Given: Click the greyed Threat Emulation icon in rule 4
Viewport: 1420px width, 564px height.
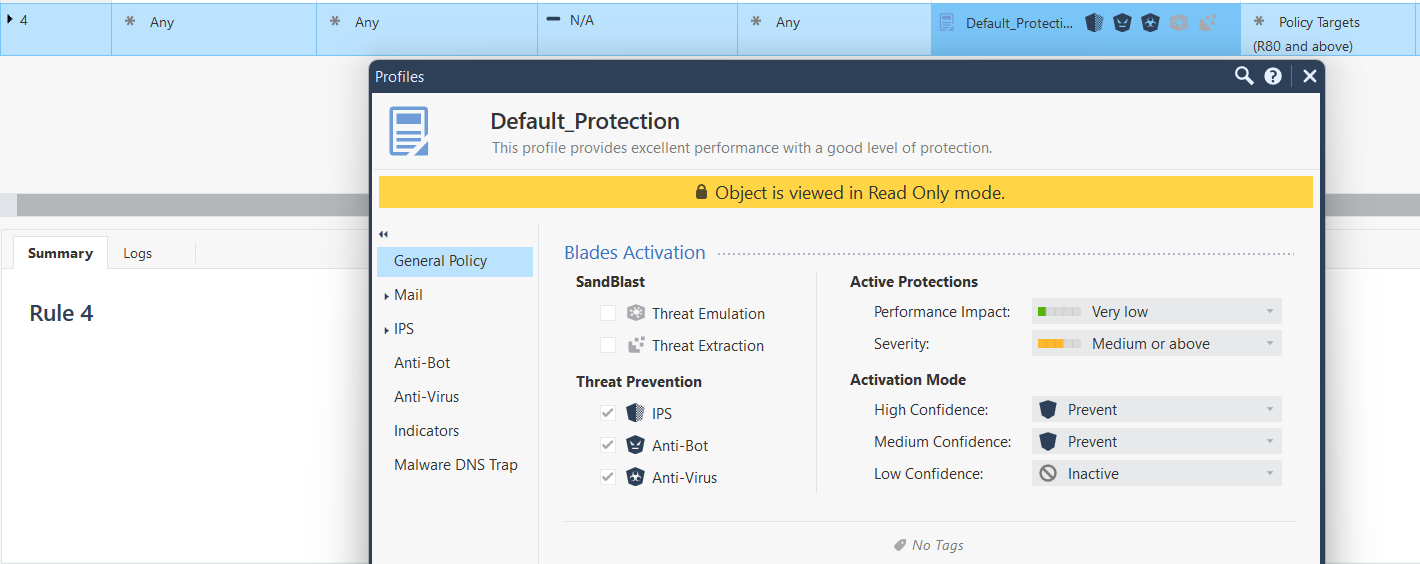Looking at the screenshot, I should pyautogui.click(x=1179, y=23).
